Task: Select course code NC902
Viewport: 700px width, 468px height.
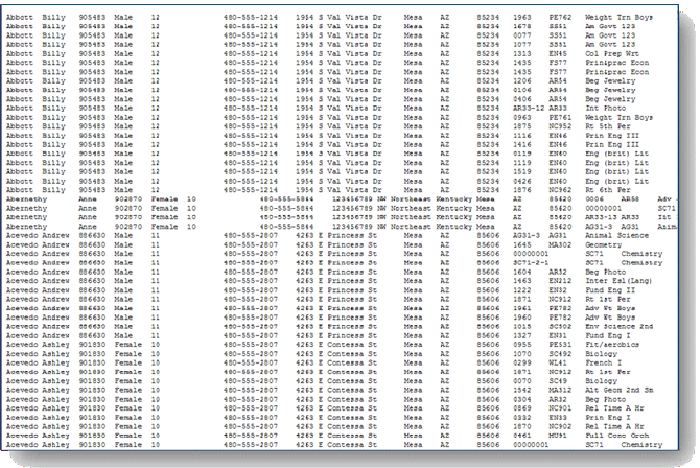Action: 560,426
